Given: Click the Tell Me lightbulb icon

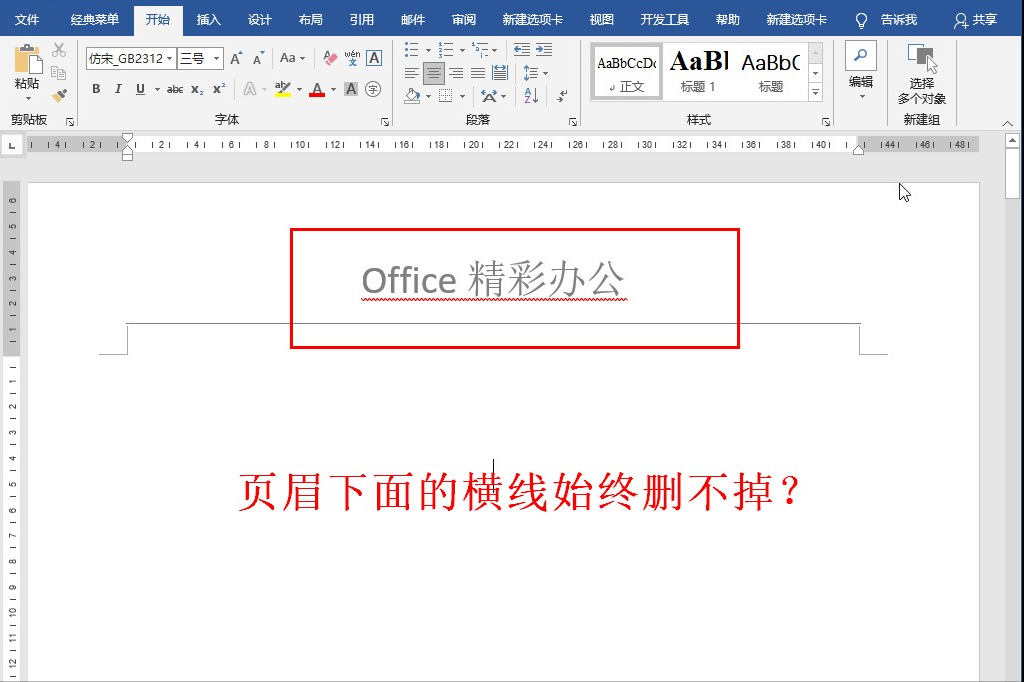Looking at the screenshot, I should pyautogui.click(x=861, y=21).
